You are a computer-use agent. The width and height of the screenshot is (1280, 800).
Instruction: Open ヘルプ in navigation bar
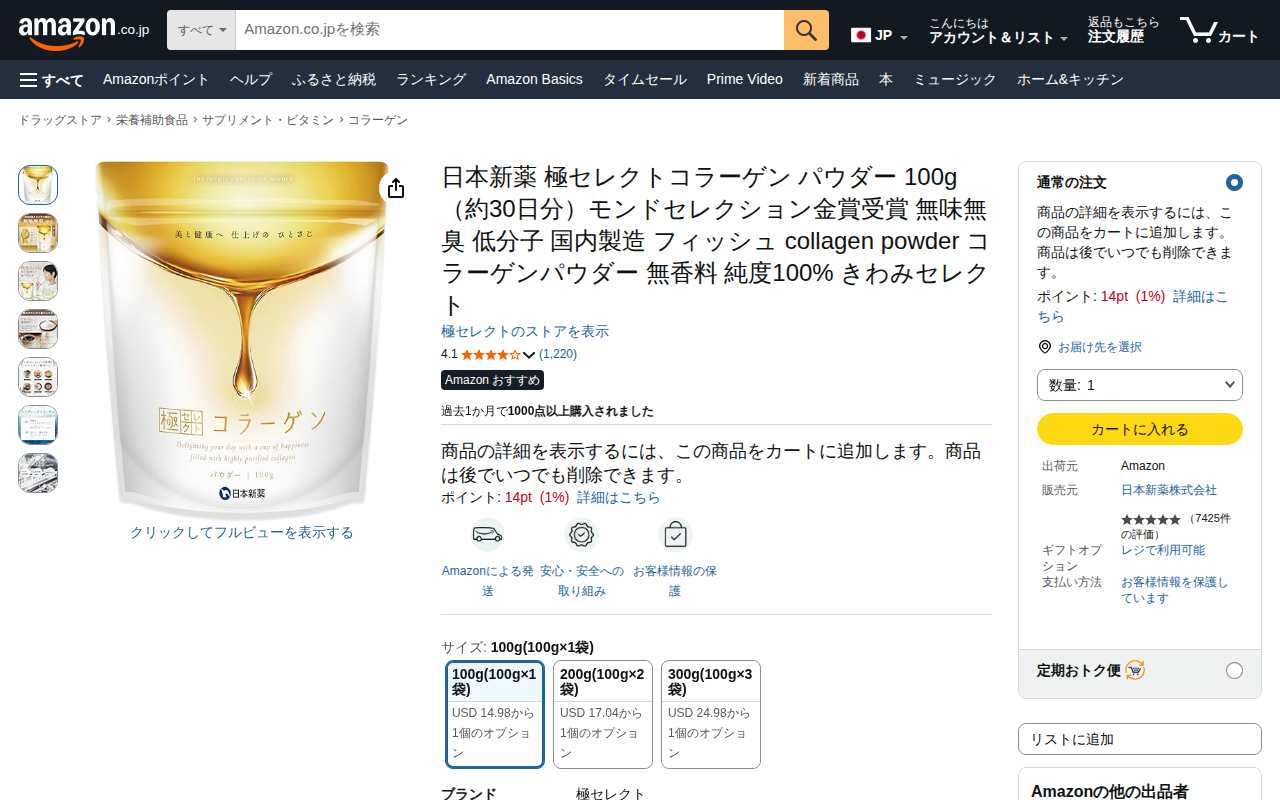tap(251, 80)
